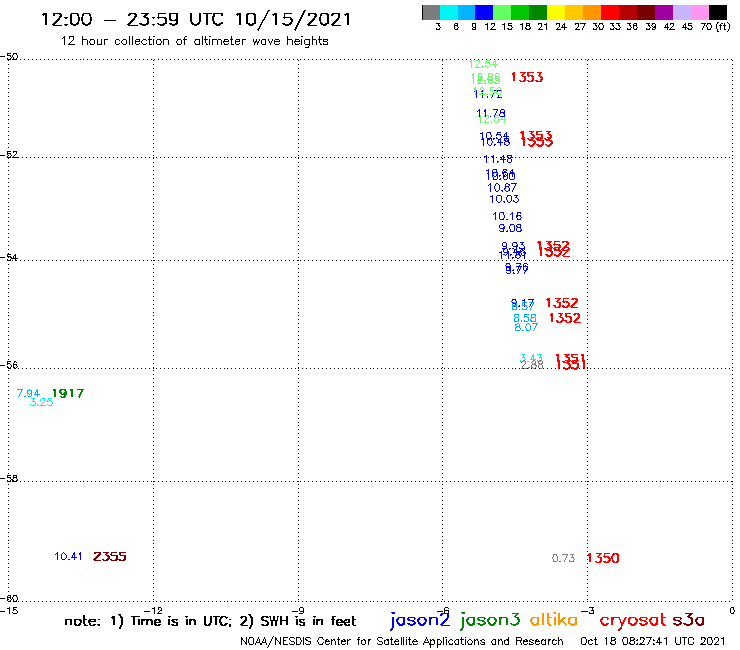Click the latitude axis label -54
The image size is (740, 650).
click(9, 258)
